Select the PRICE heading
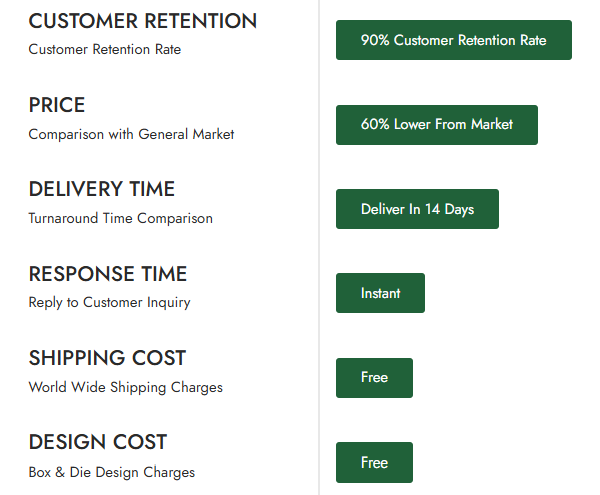600x495 pixels. pyautogui.click(x=57, y=105)
